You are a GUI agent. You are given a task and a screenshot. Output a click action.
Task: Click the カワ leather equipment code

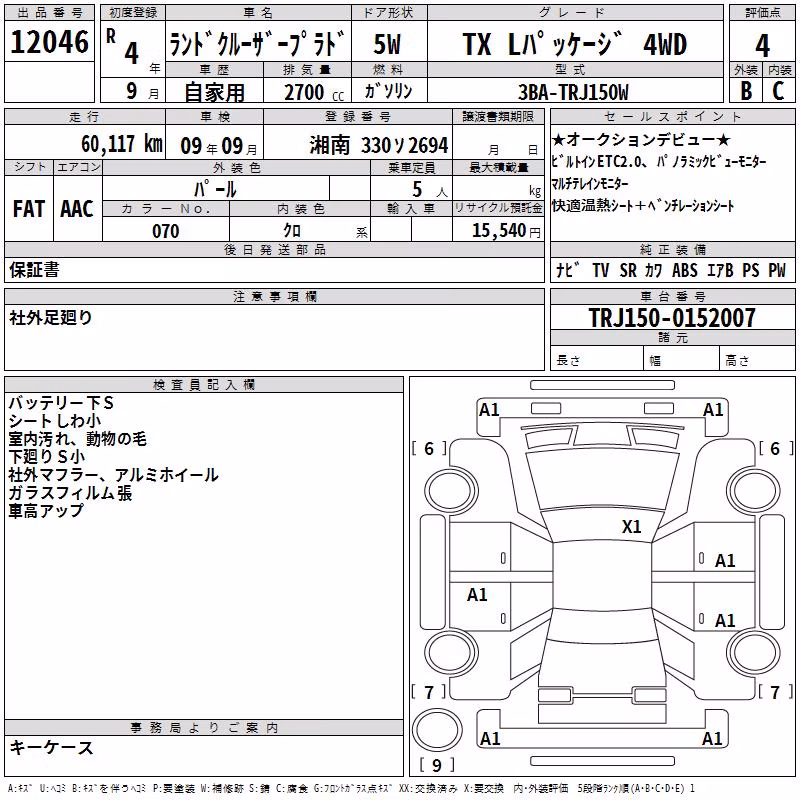(654, 270)
